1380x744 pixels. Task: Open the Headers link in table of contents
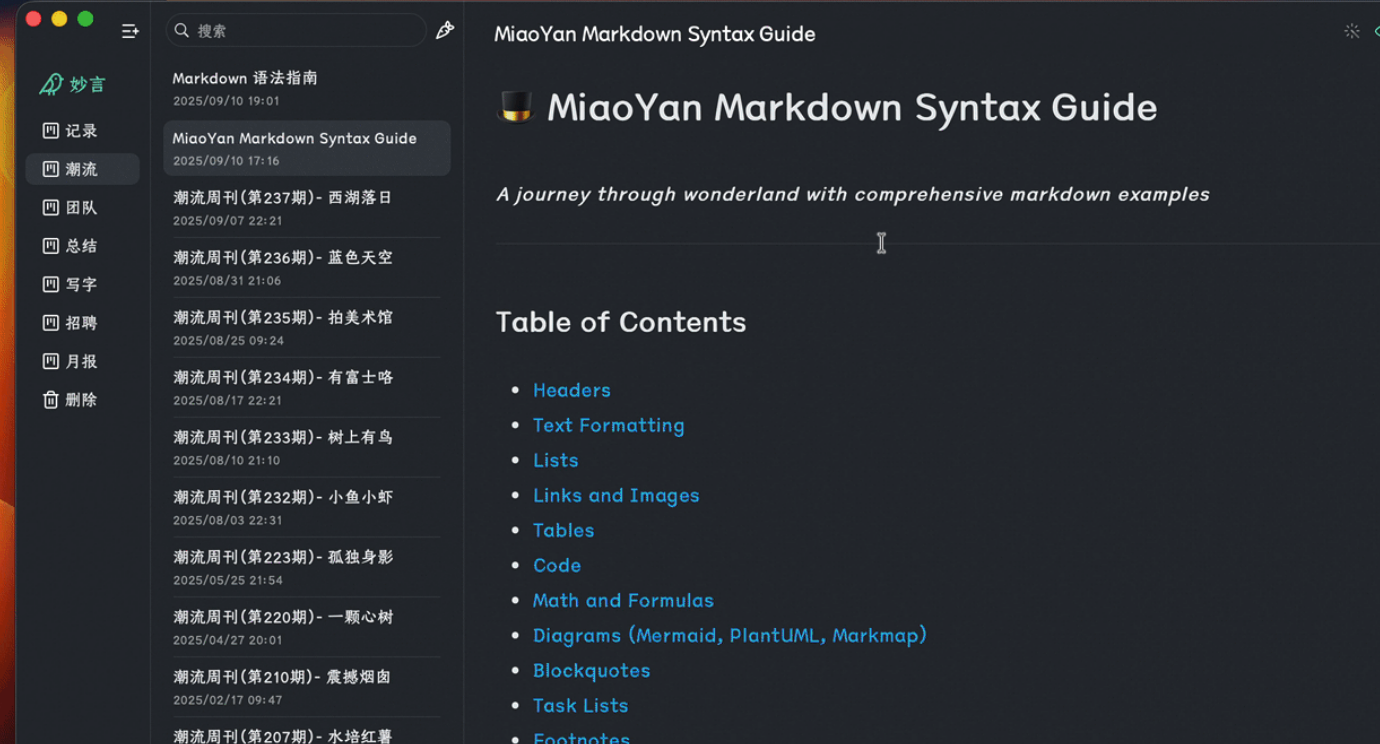571,390
